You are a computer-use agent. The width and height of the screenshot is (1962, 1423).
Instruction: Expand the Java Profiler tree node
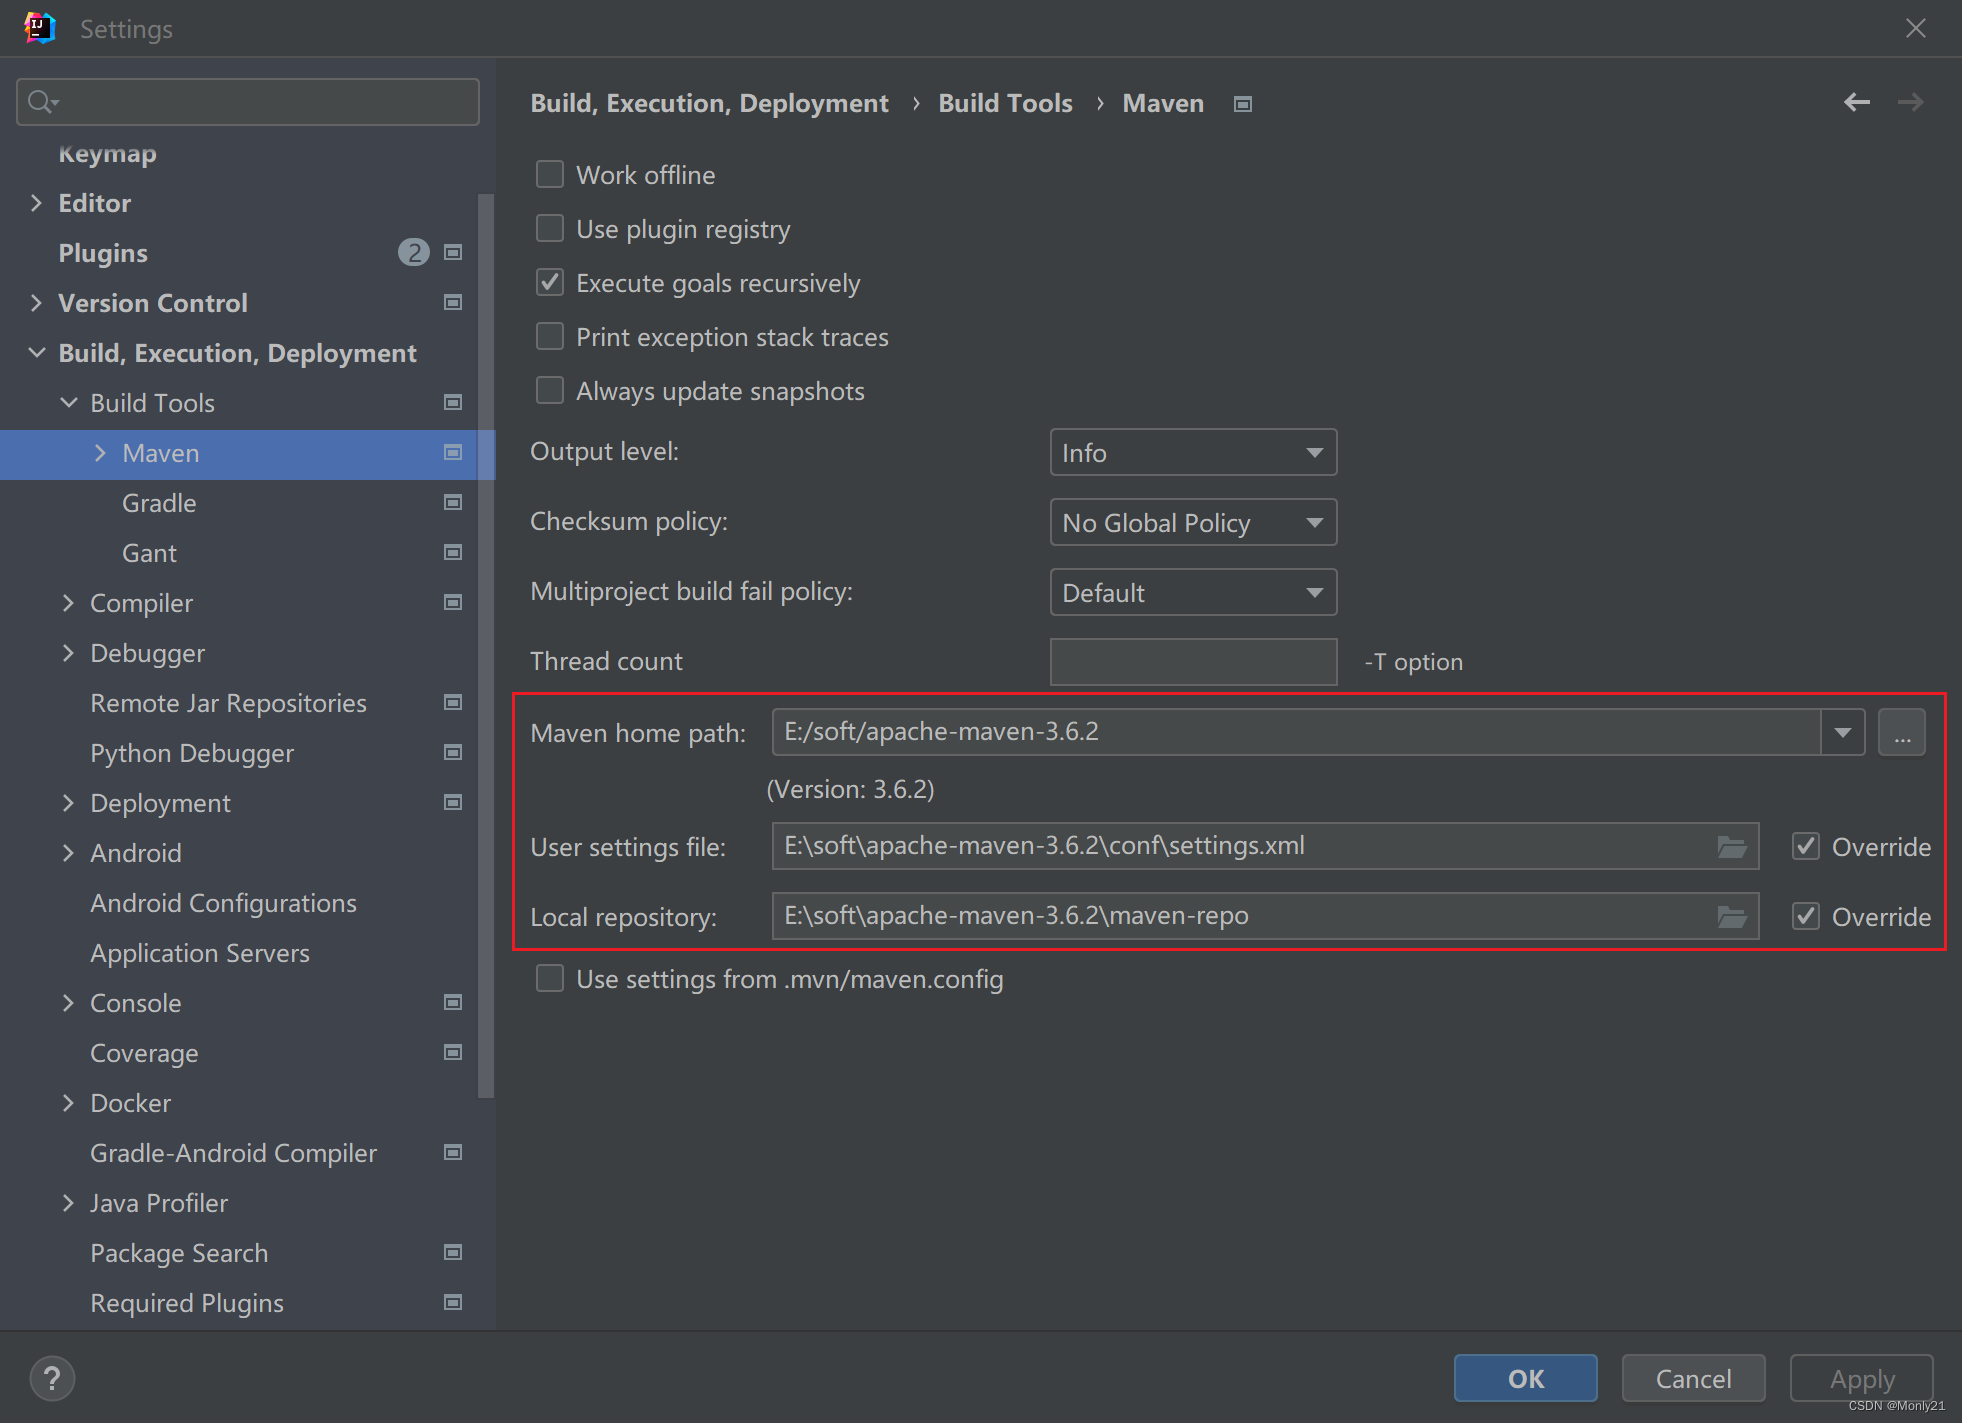coord(69,1203)
